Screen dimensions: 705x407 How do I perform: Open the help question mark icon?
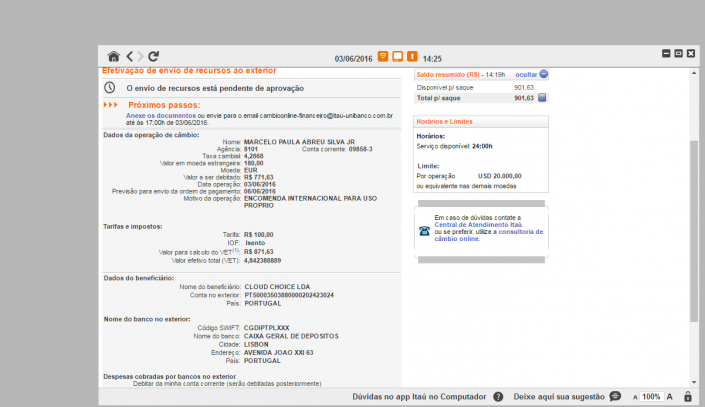point(498,397)
